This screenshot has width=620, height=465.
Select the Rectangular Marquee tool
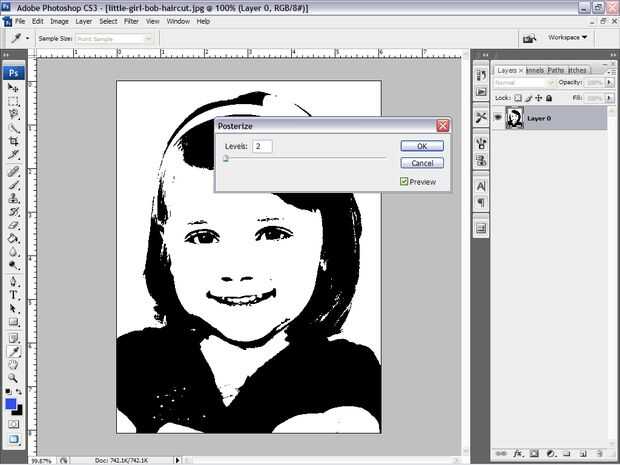[13, 101]
